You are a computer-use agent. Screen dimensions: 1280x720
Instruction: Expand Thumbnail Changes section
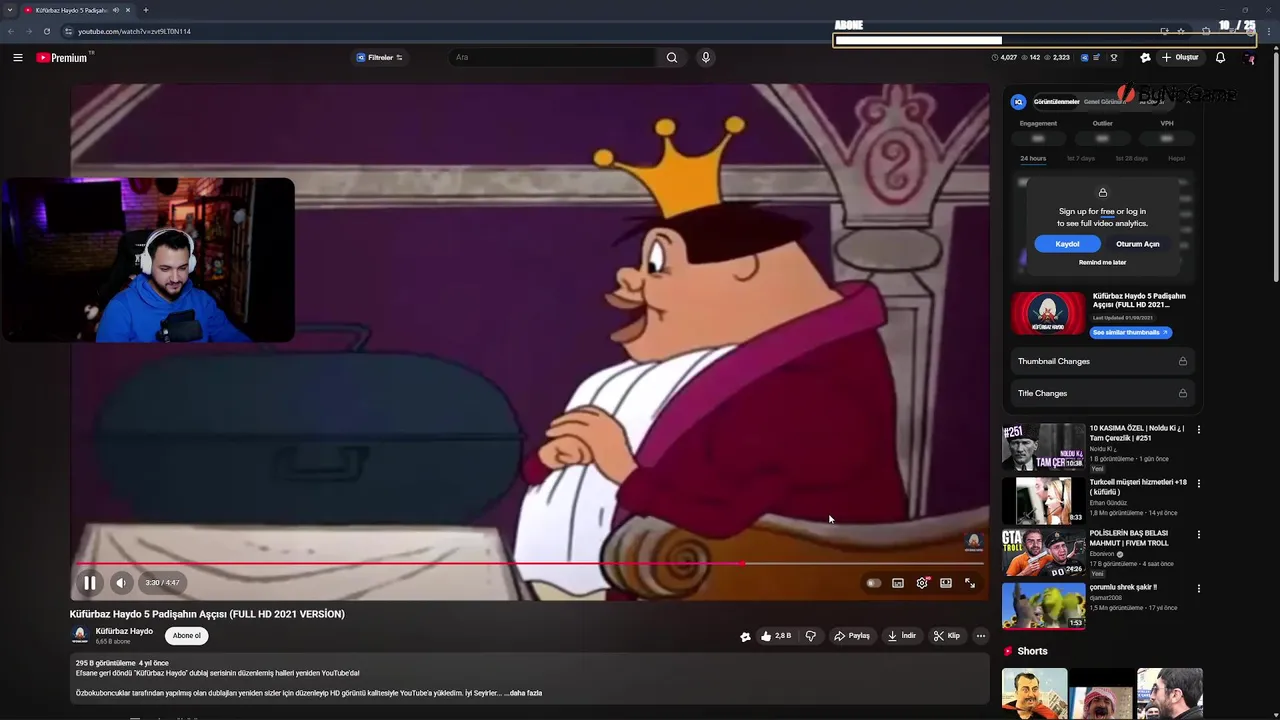point(1102,361)
